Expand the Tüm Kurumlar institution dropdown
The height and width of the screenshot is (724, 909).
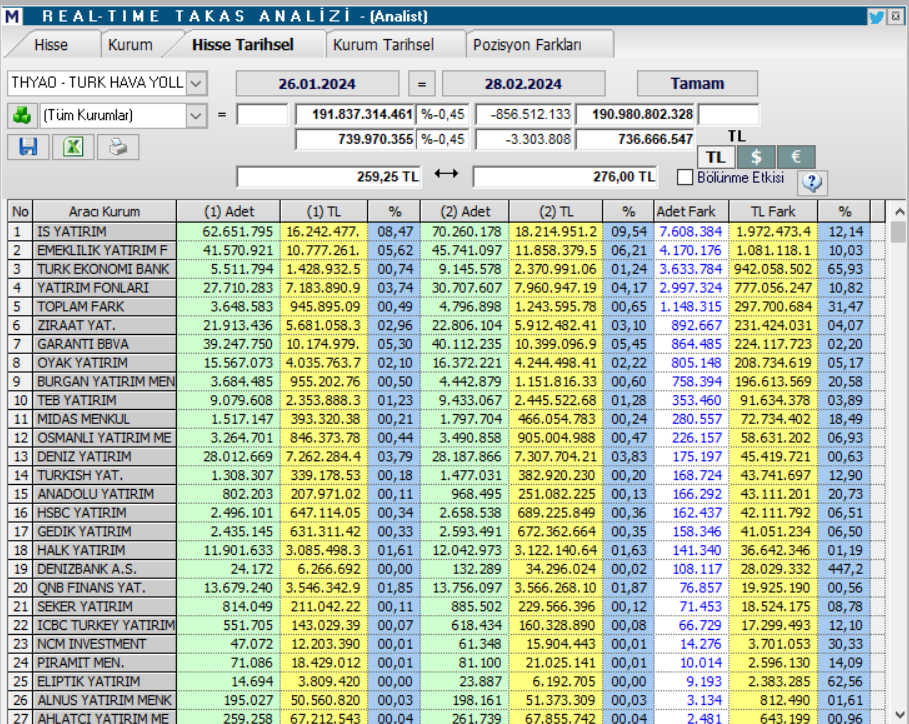(x=196, y=115)
